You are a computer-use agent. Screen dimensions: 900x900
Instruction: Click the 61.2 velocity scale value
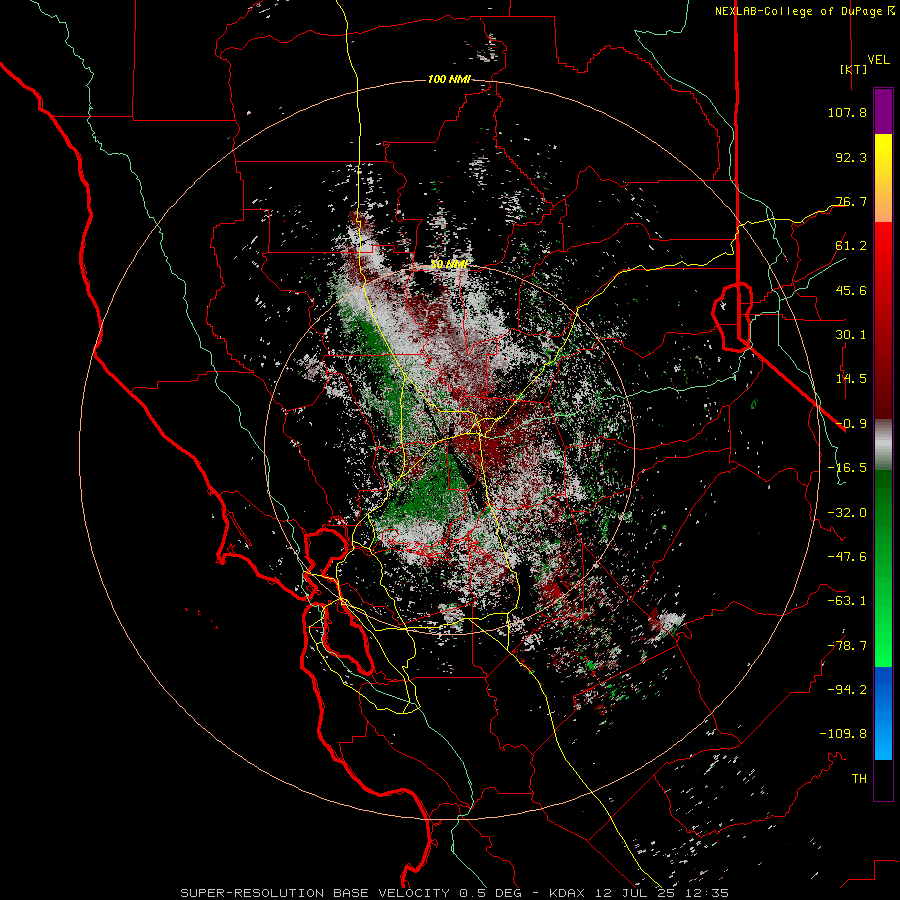[851, 246]
